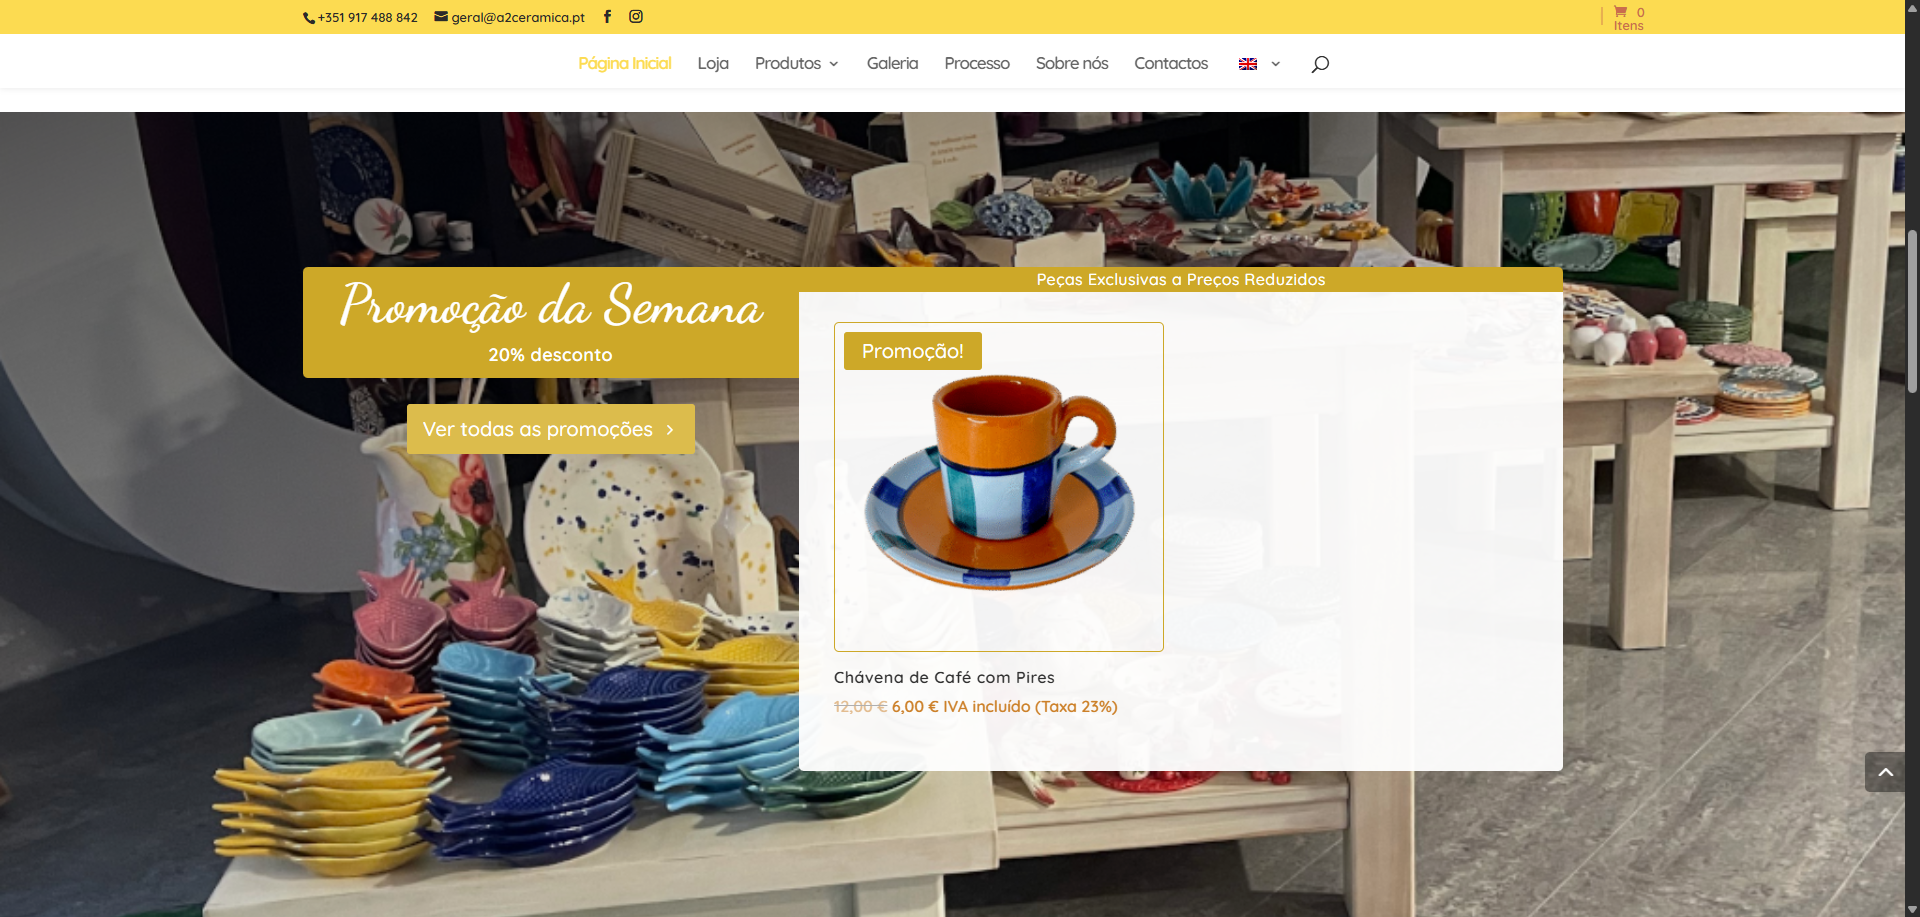Go to the Loja menu item
Image resolution: width=1920 pixels, height=917 pixels.
tap(713, 63)
